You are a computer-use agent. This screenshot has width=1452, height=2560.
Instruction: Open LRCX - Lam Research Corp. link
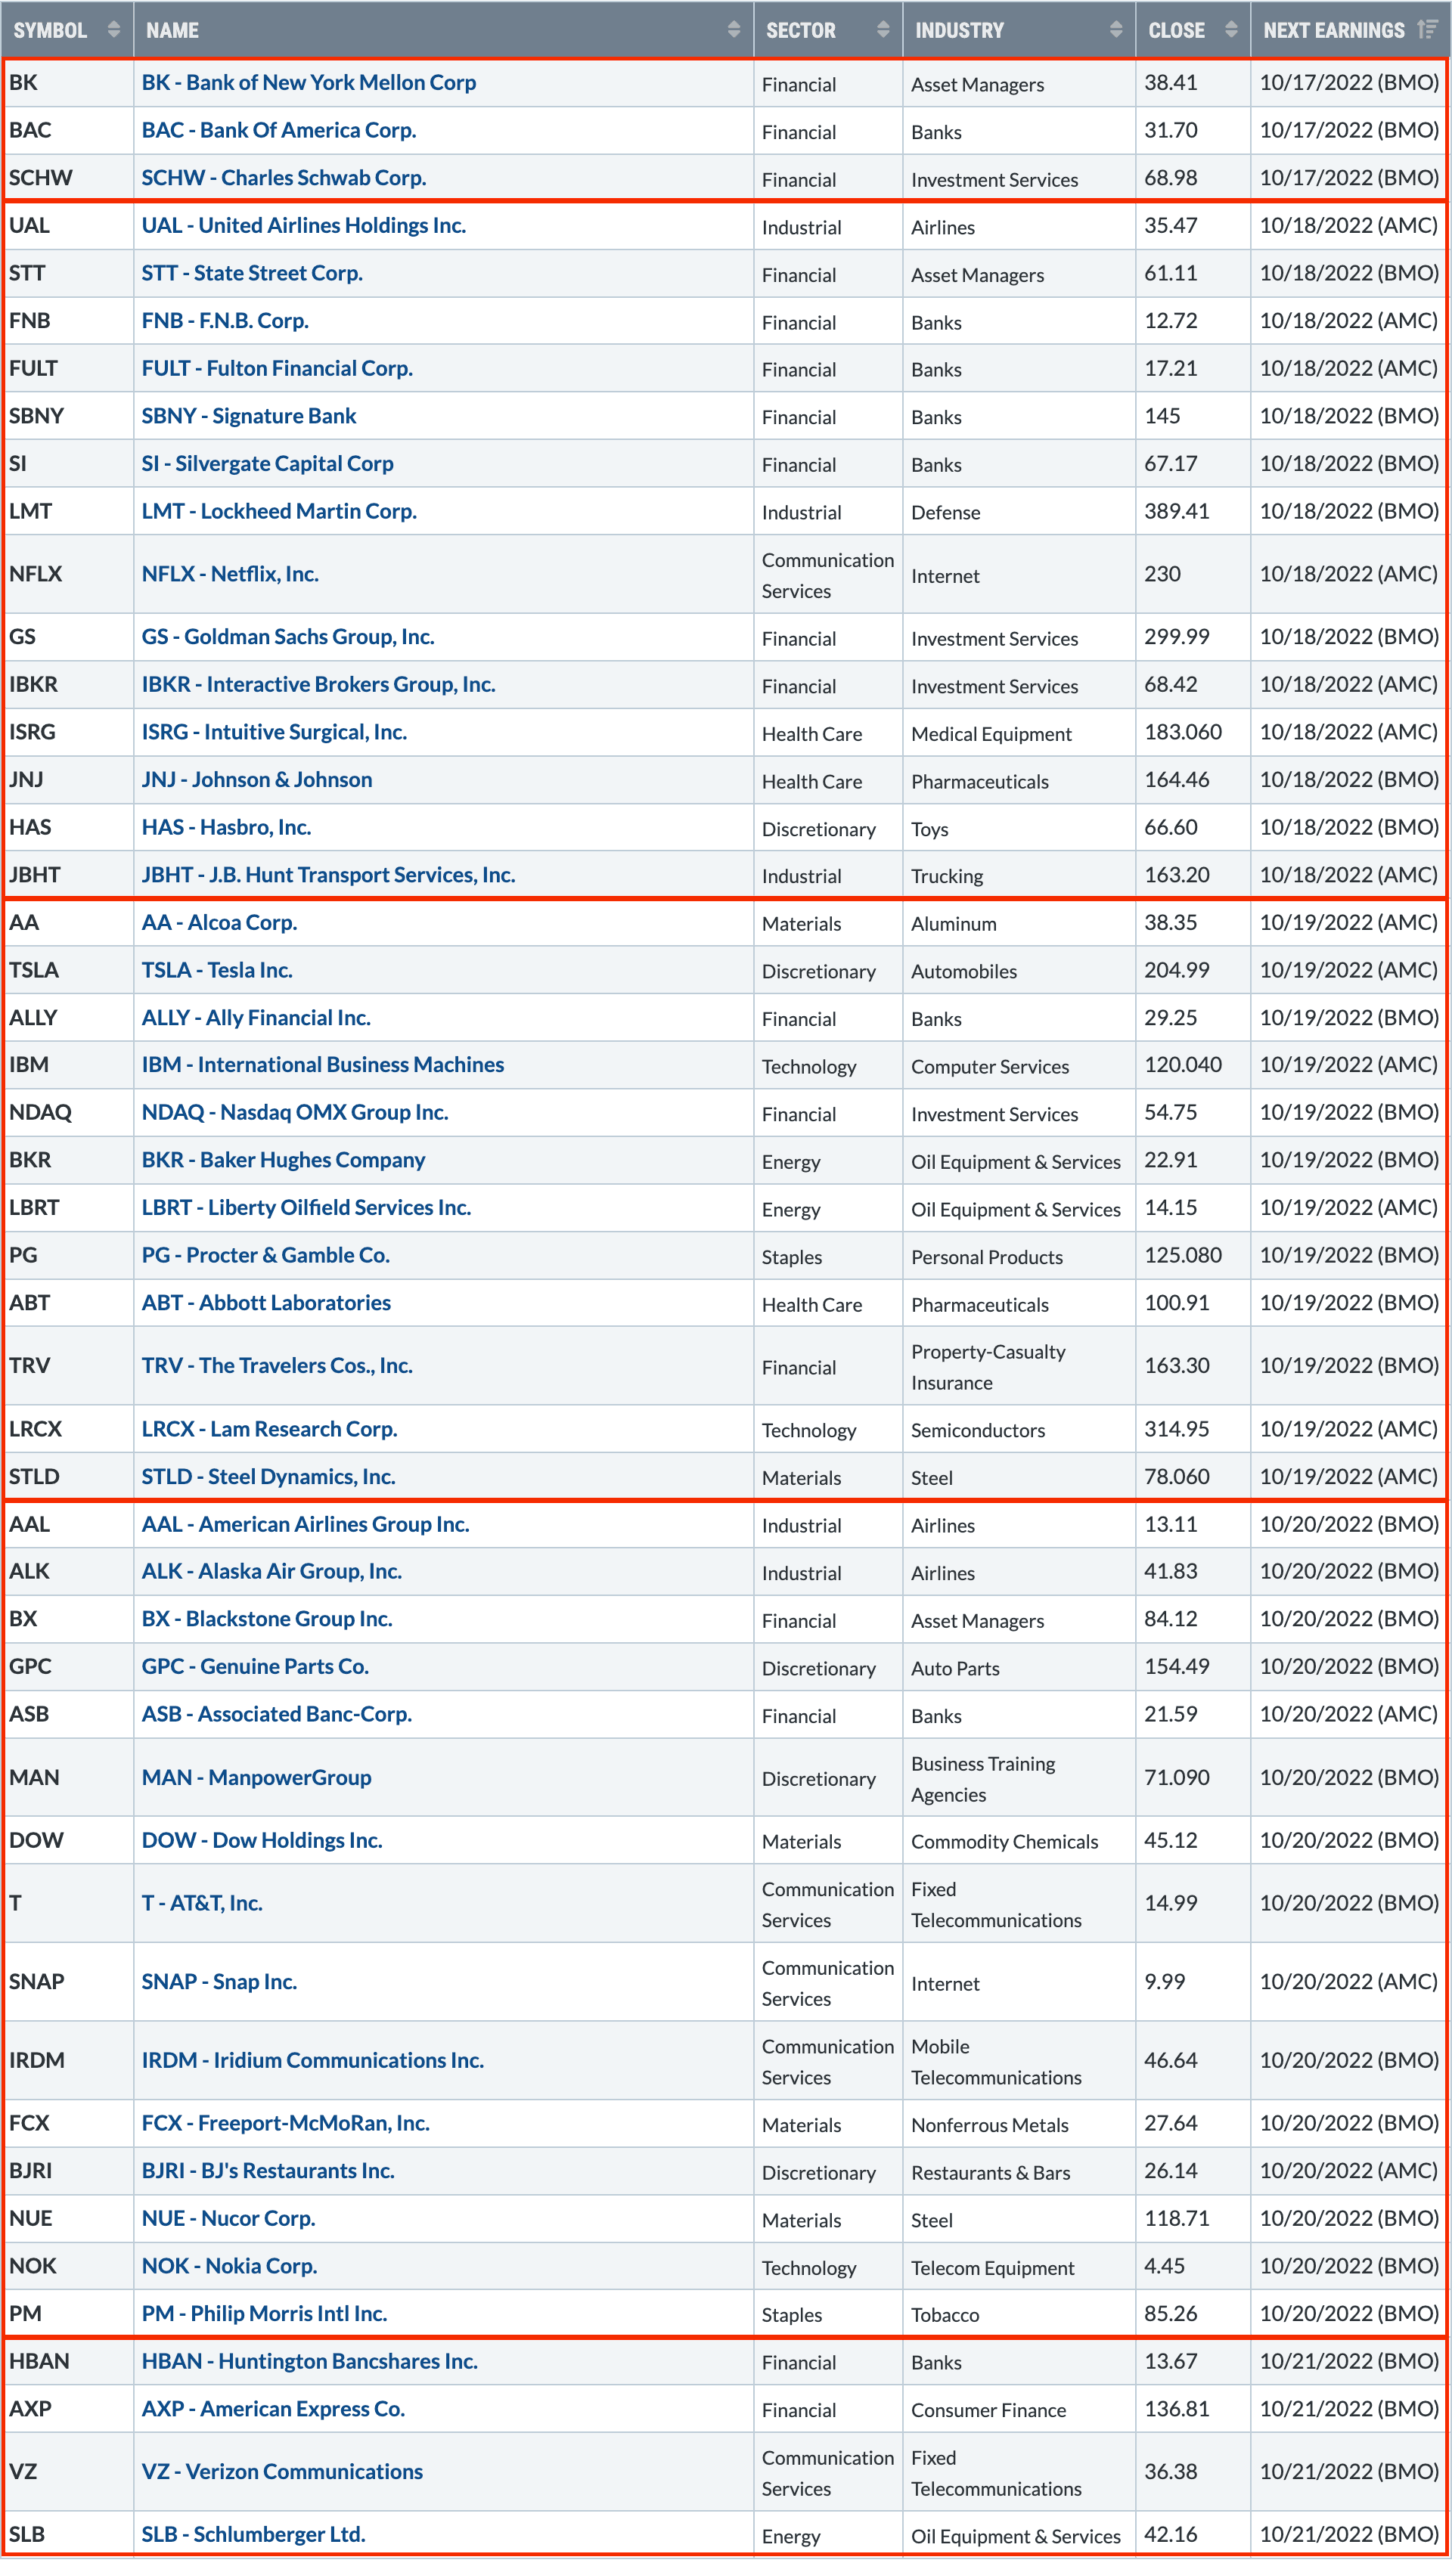[270, 1429]
